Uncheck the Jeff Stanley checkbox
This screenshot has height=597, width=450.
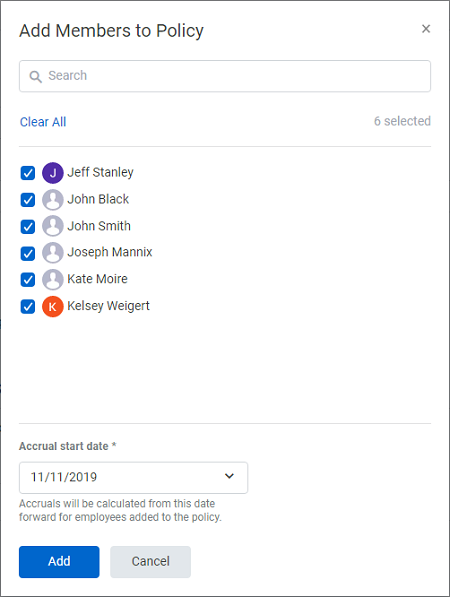tap(28, 173)
